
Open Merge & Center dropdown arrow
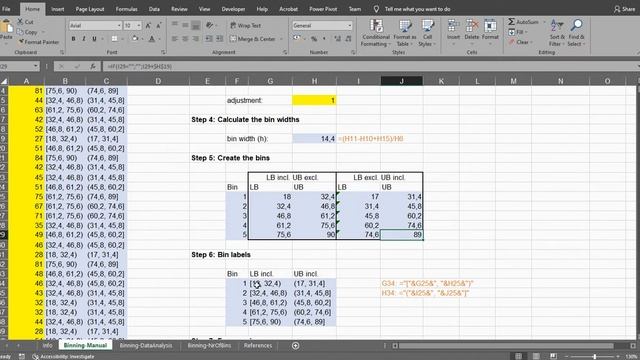(281, 39)
